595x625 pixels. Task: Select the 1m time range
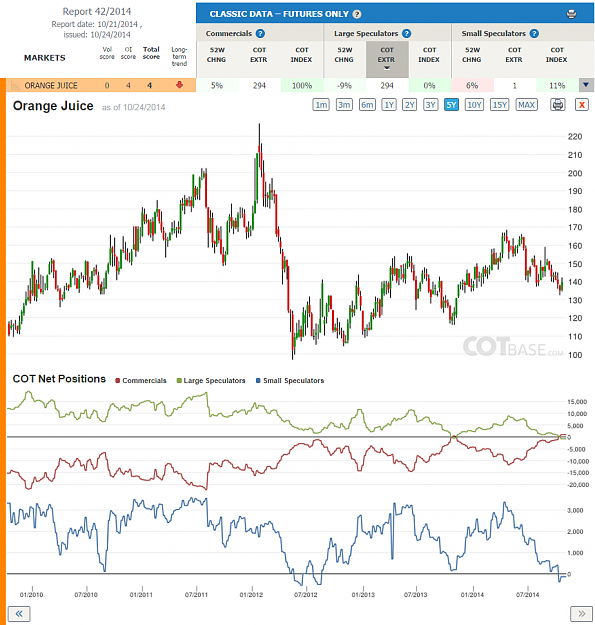[321, 105]
